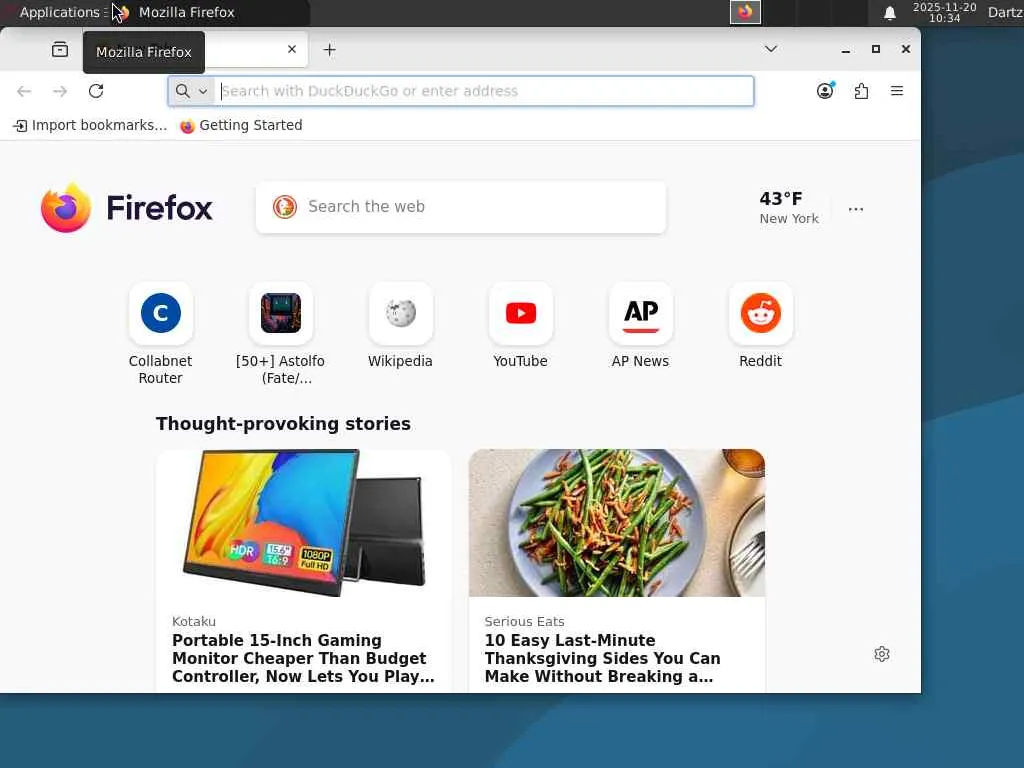Open the Dartz user menu in panel
Screen dimensions: 1024x768
1005,12
